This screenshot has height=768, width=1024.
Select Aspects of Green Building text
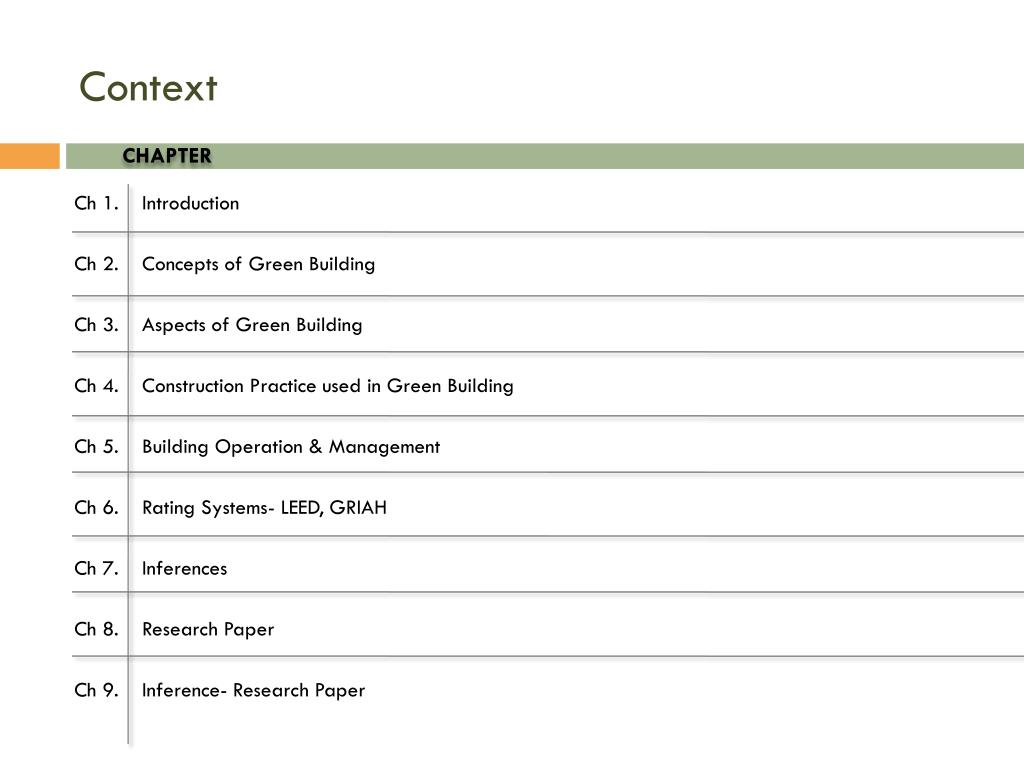point(252,325)
